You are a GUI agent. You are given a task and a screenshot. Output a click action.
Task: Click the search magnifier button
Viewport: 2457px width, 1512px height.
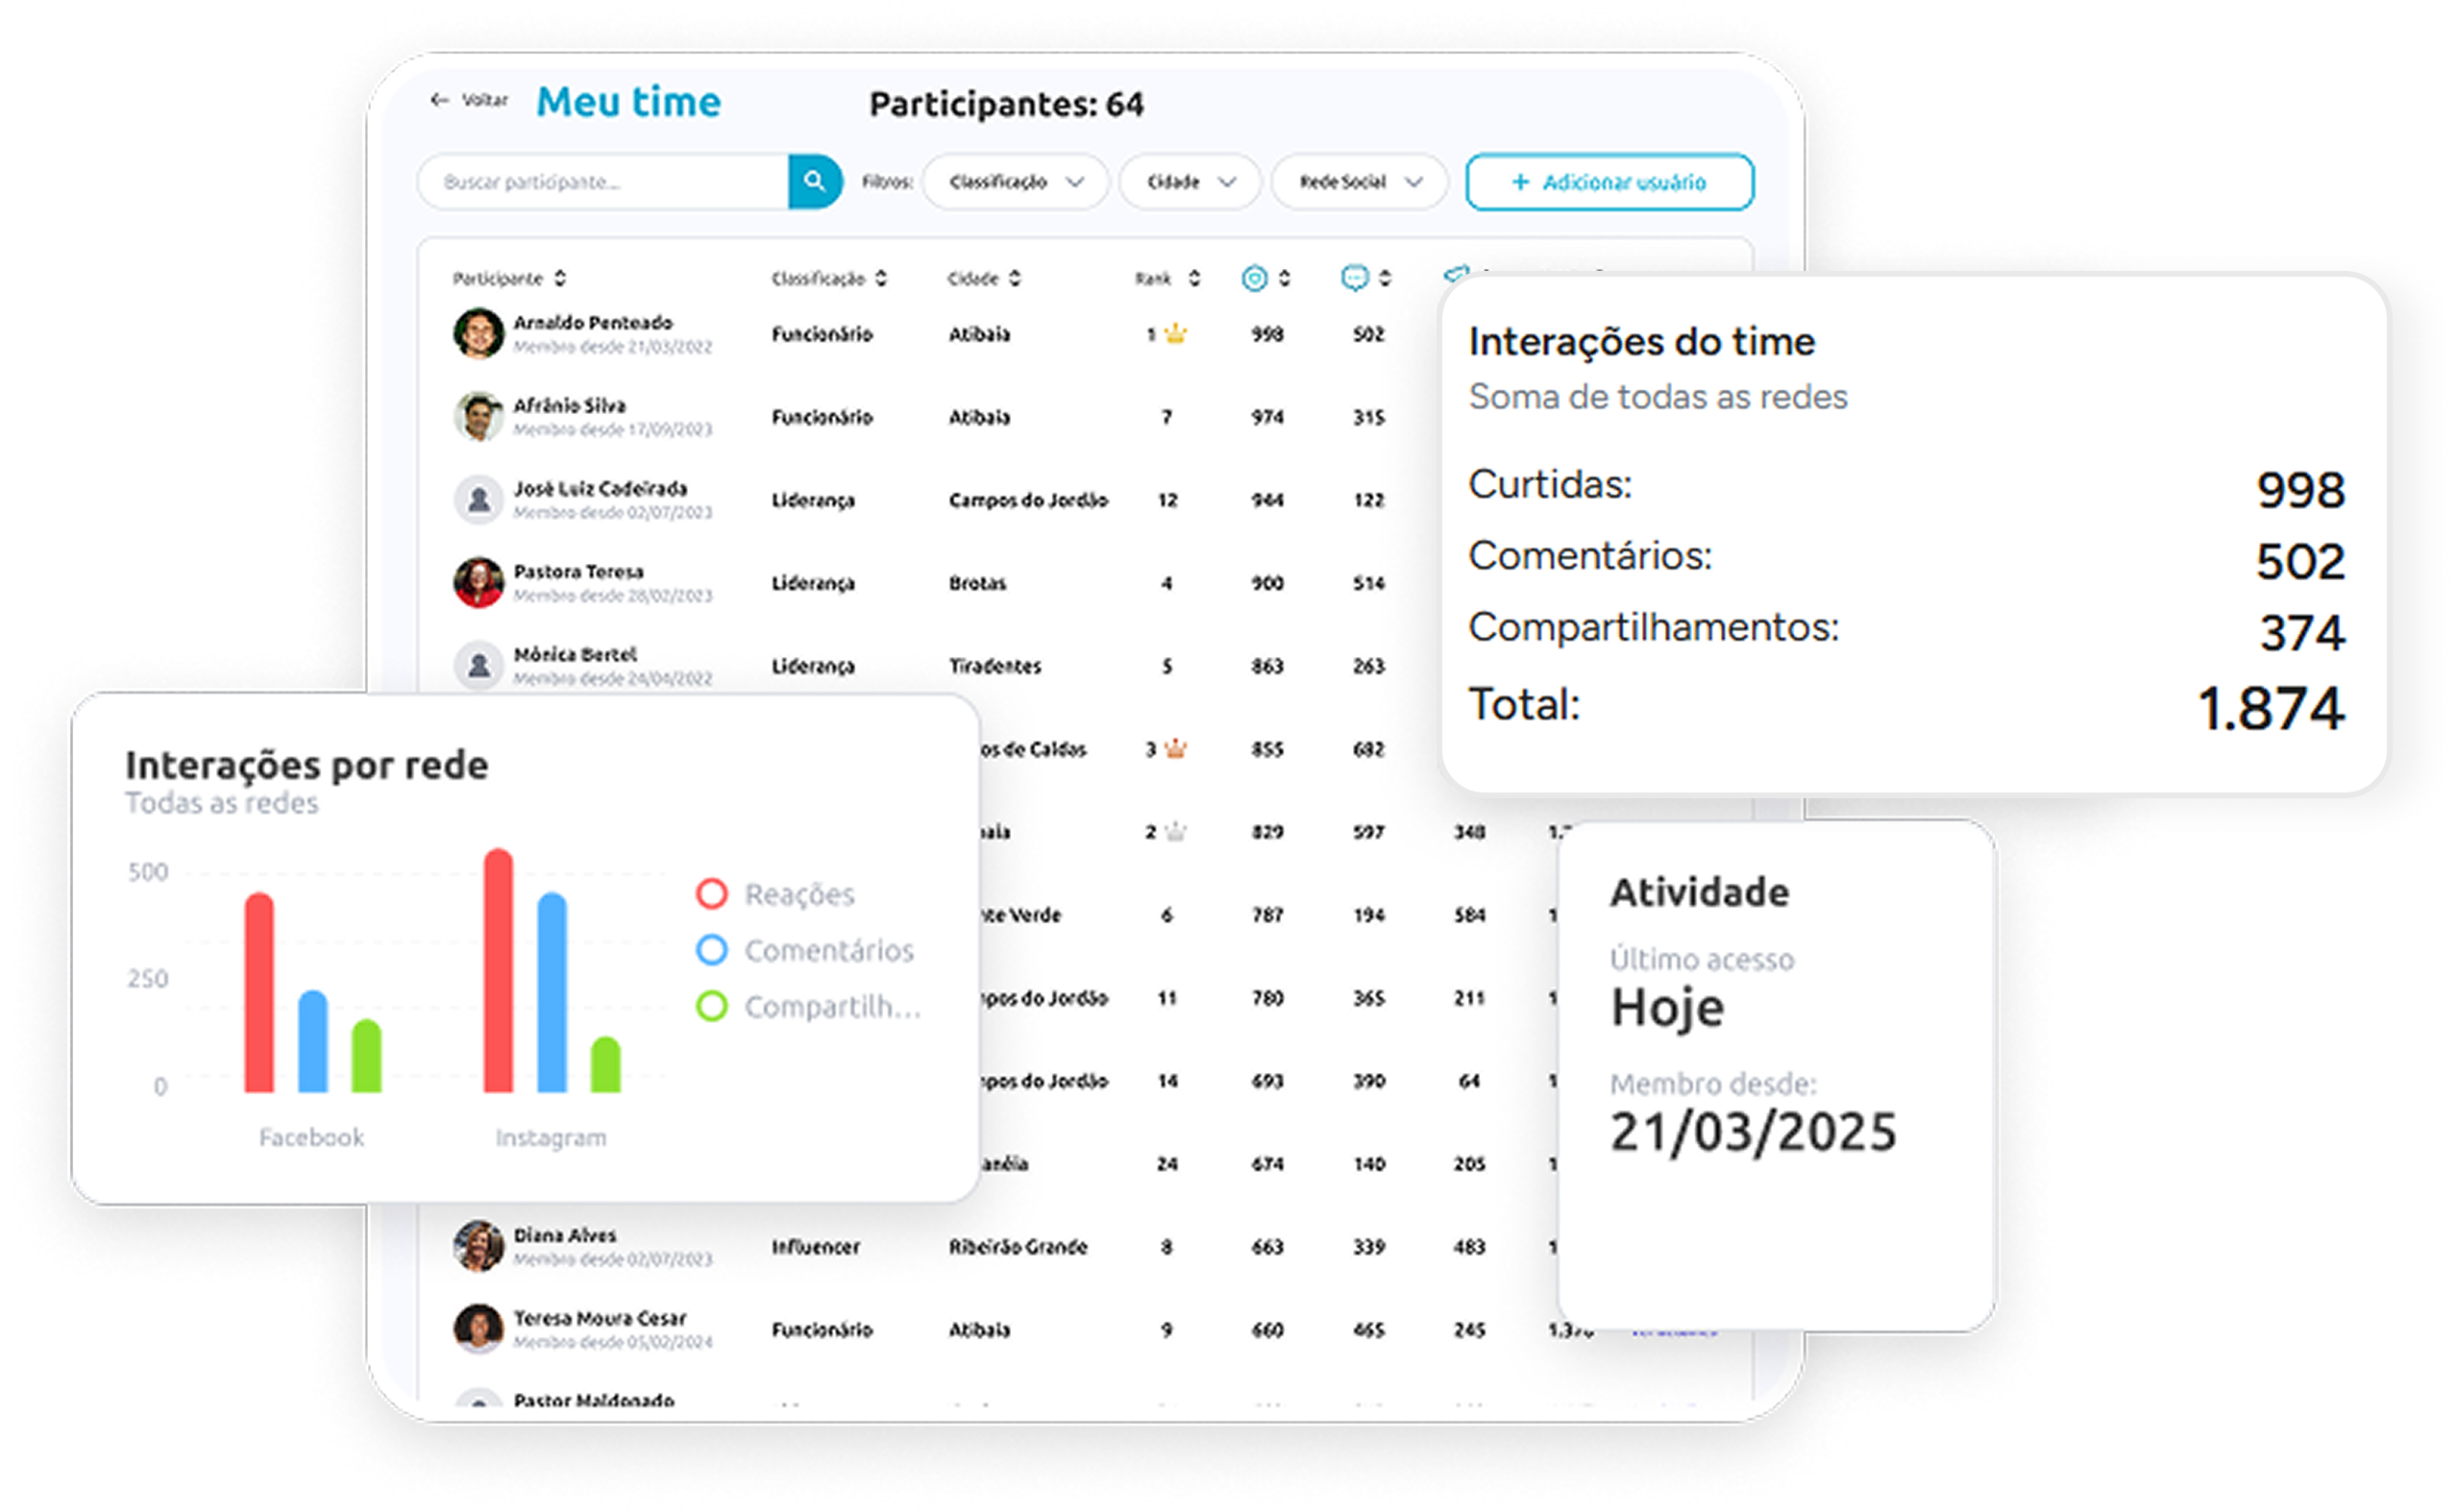pos(814,181)
